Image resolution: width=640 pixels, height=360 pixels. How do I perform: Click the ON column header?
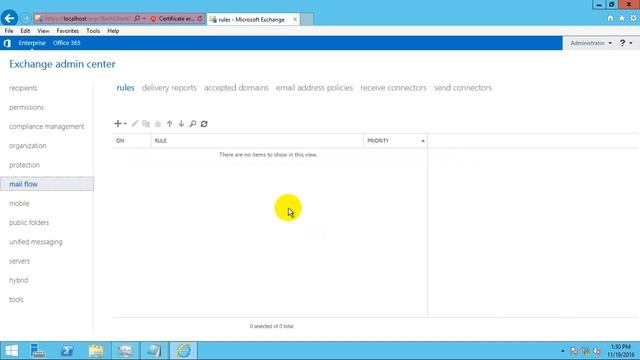[x=131, y=141]
